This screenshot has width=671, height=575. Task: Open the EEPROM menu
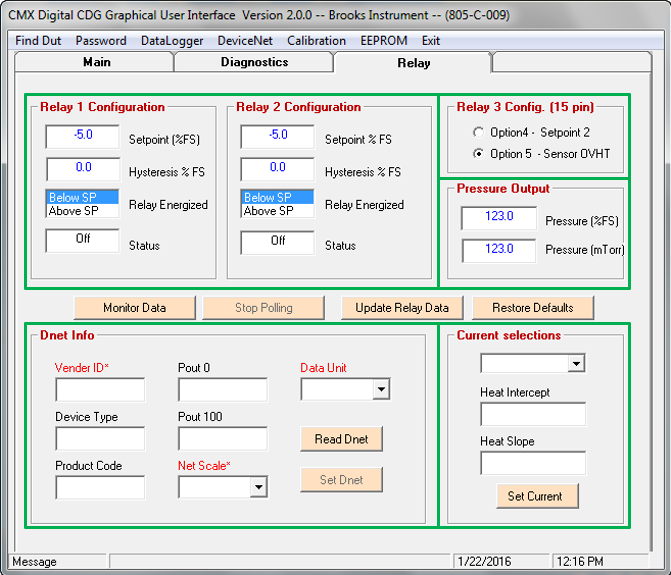(x=384, y=41)
